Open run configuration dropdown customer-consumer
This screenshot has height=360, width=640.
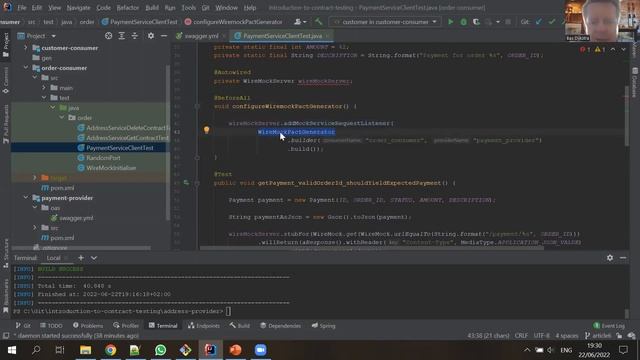385,22
